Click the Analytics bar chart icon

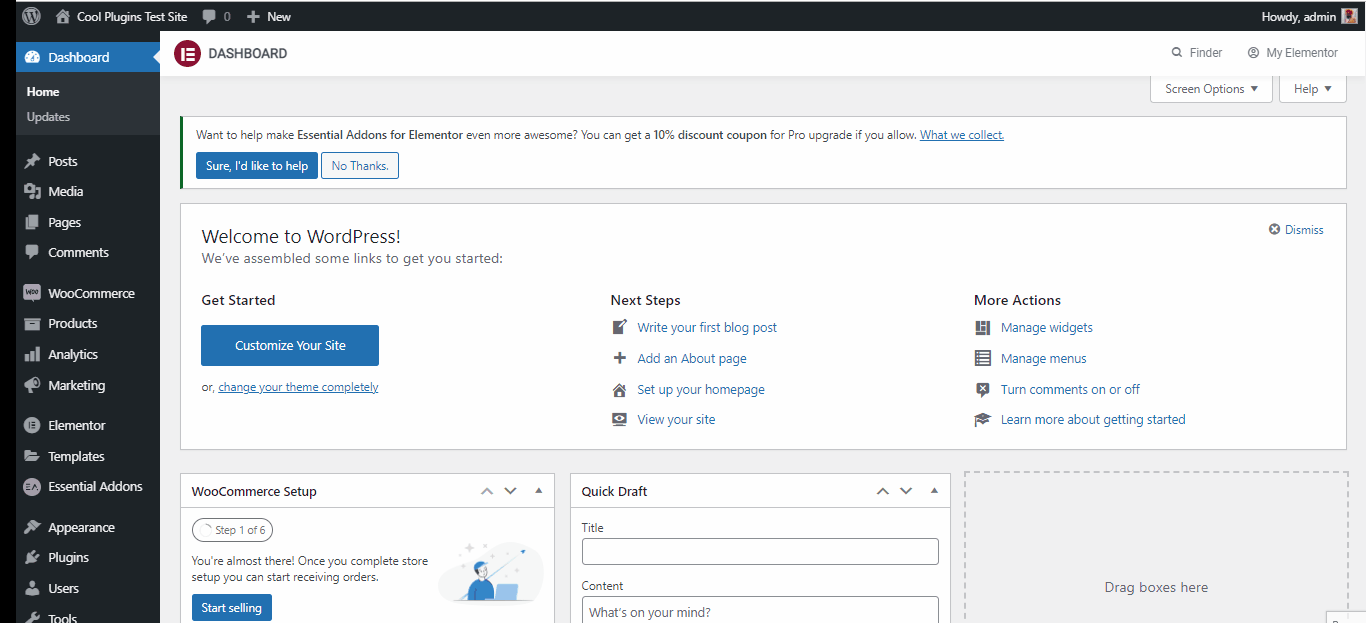pyautogui.click(x=32, y=354)
